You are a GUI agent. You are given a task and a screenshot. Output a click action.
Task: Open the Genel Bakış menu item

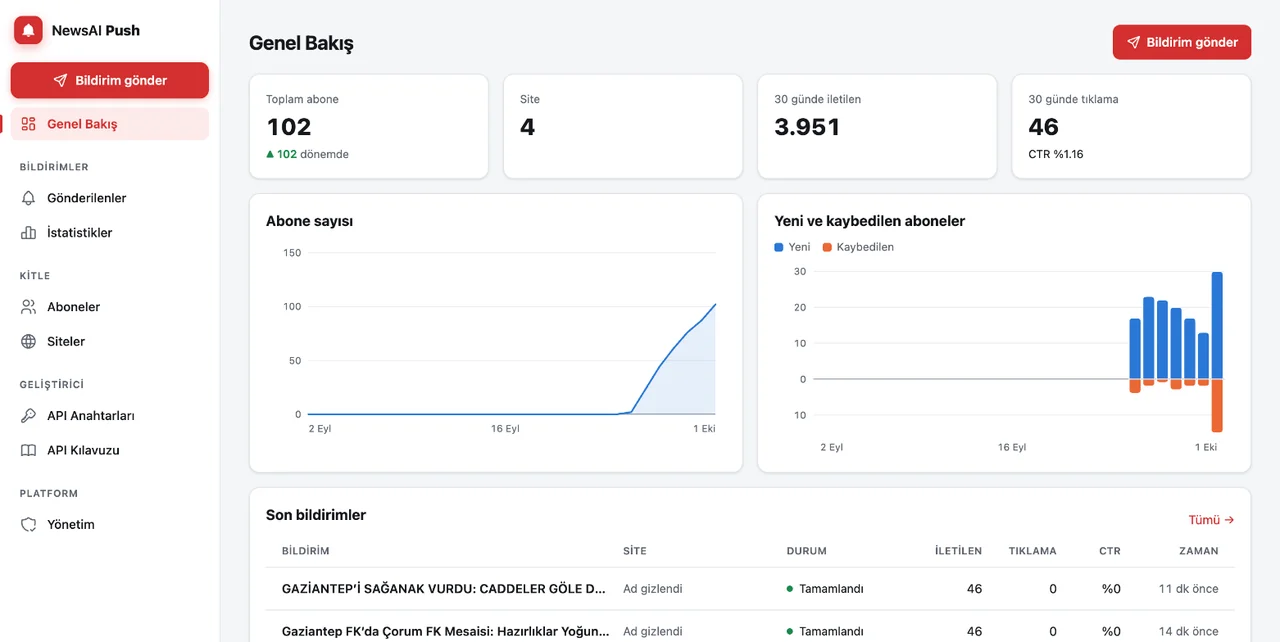[x=110, y=124]
